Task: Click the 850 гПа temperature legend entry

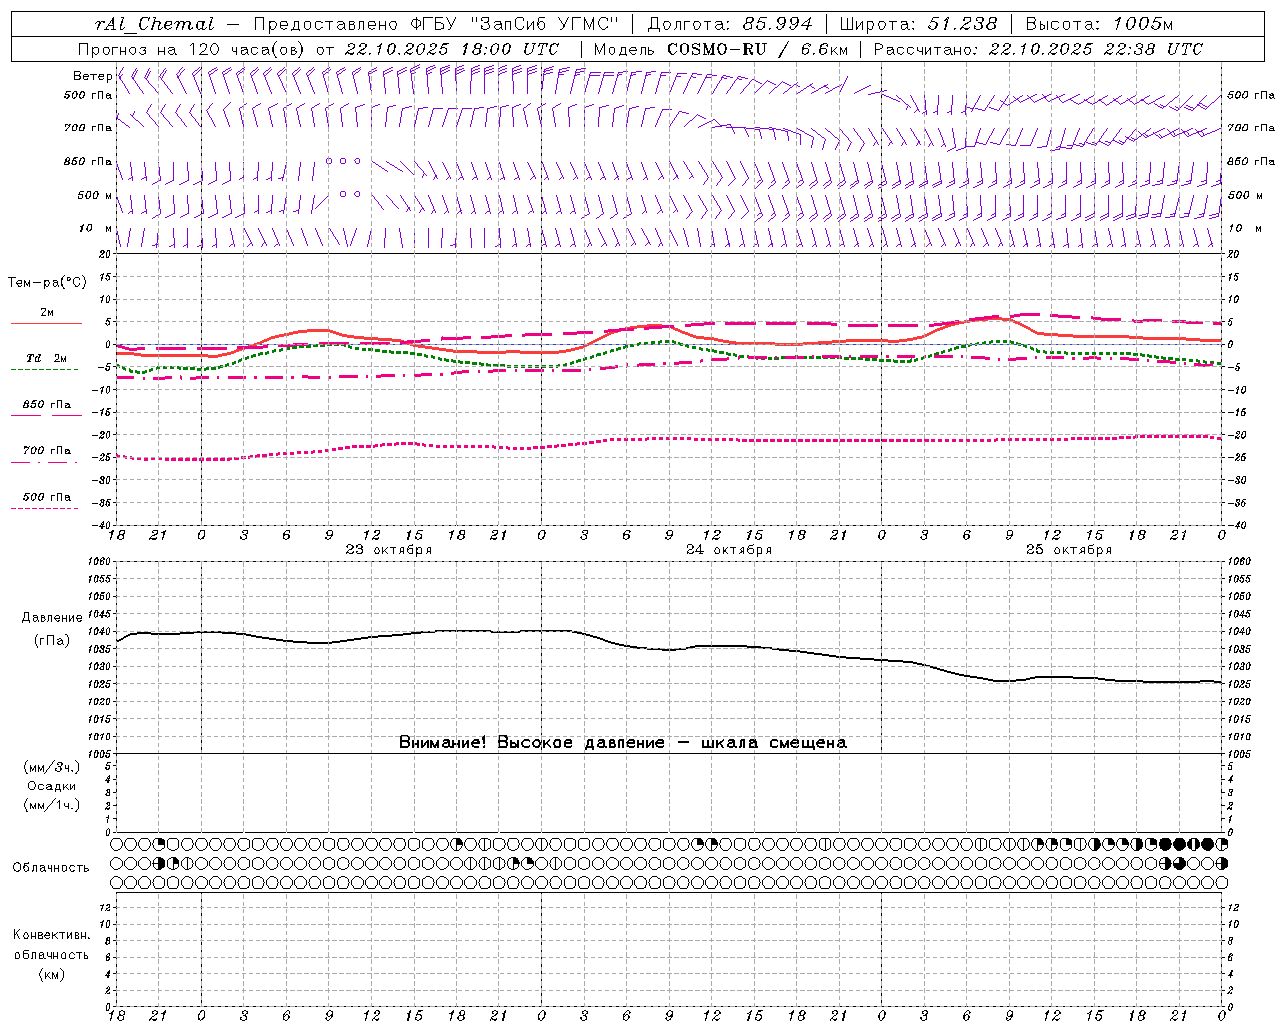Action: pyautogui.click(x=47, y=405)
